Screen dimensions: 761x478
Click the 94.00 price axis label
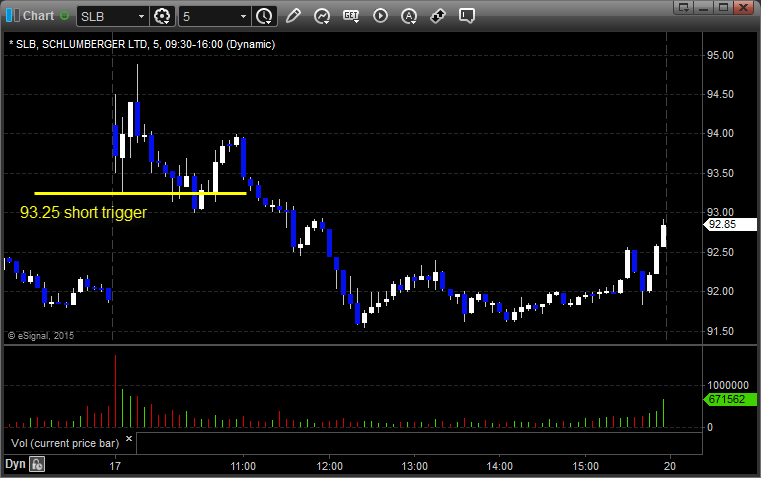click(x=720, y=133)
